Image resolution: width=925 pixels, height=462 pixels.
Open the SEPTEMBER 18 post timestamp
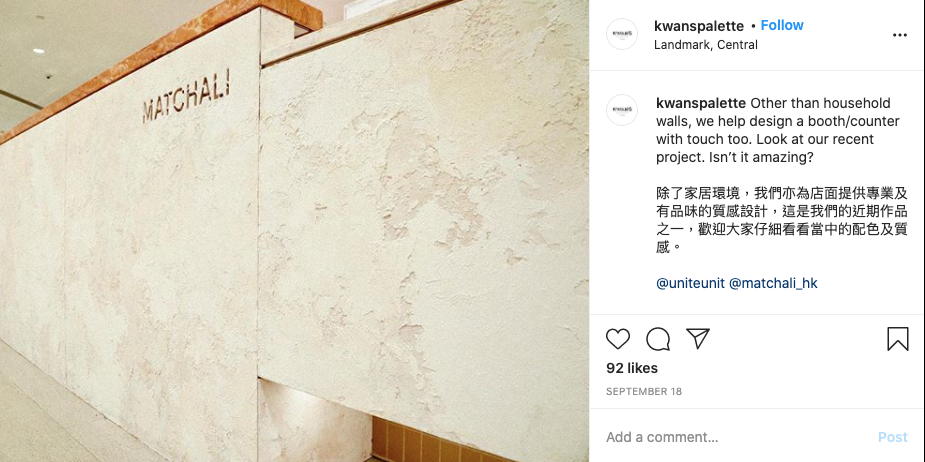point(644,392)
